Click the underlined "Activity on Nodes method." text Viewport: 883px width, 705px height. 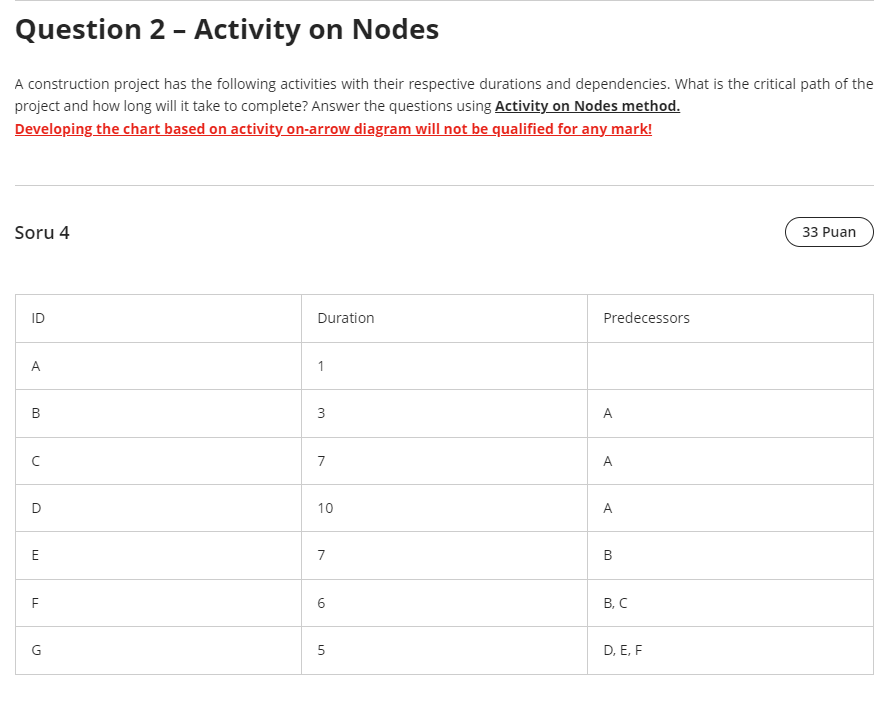[587, 106]
